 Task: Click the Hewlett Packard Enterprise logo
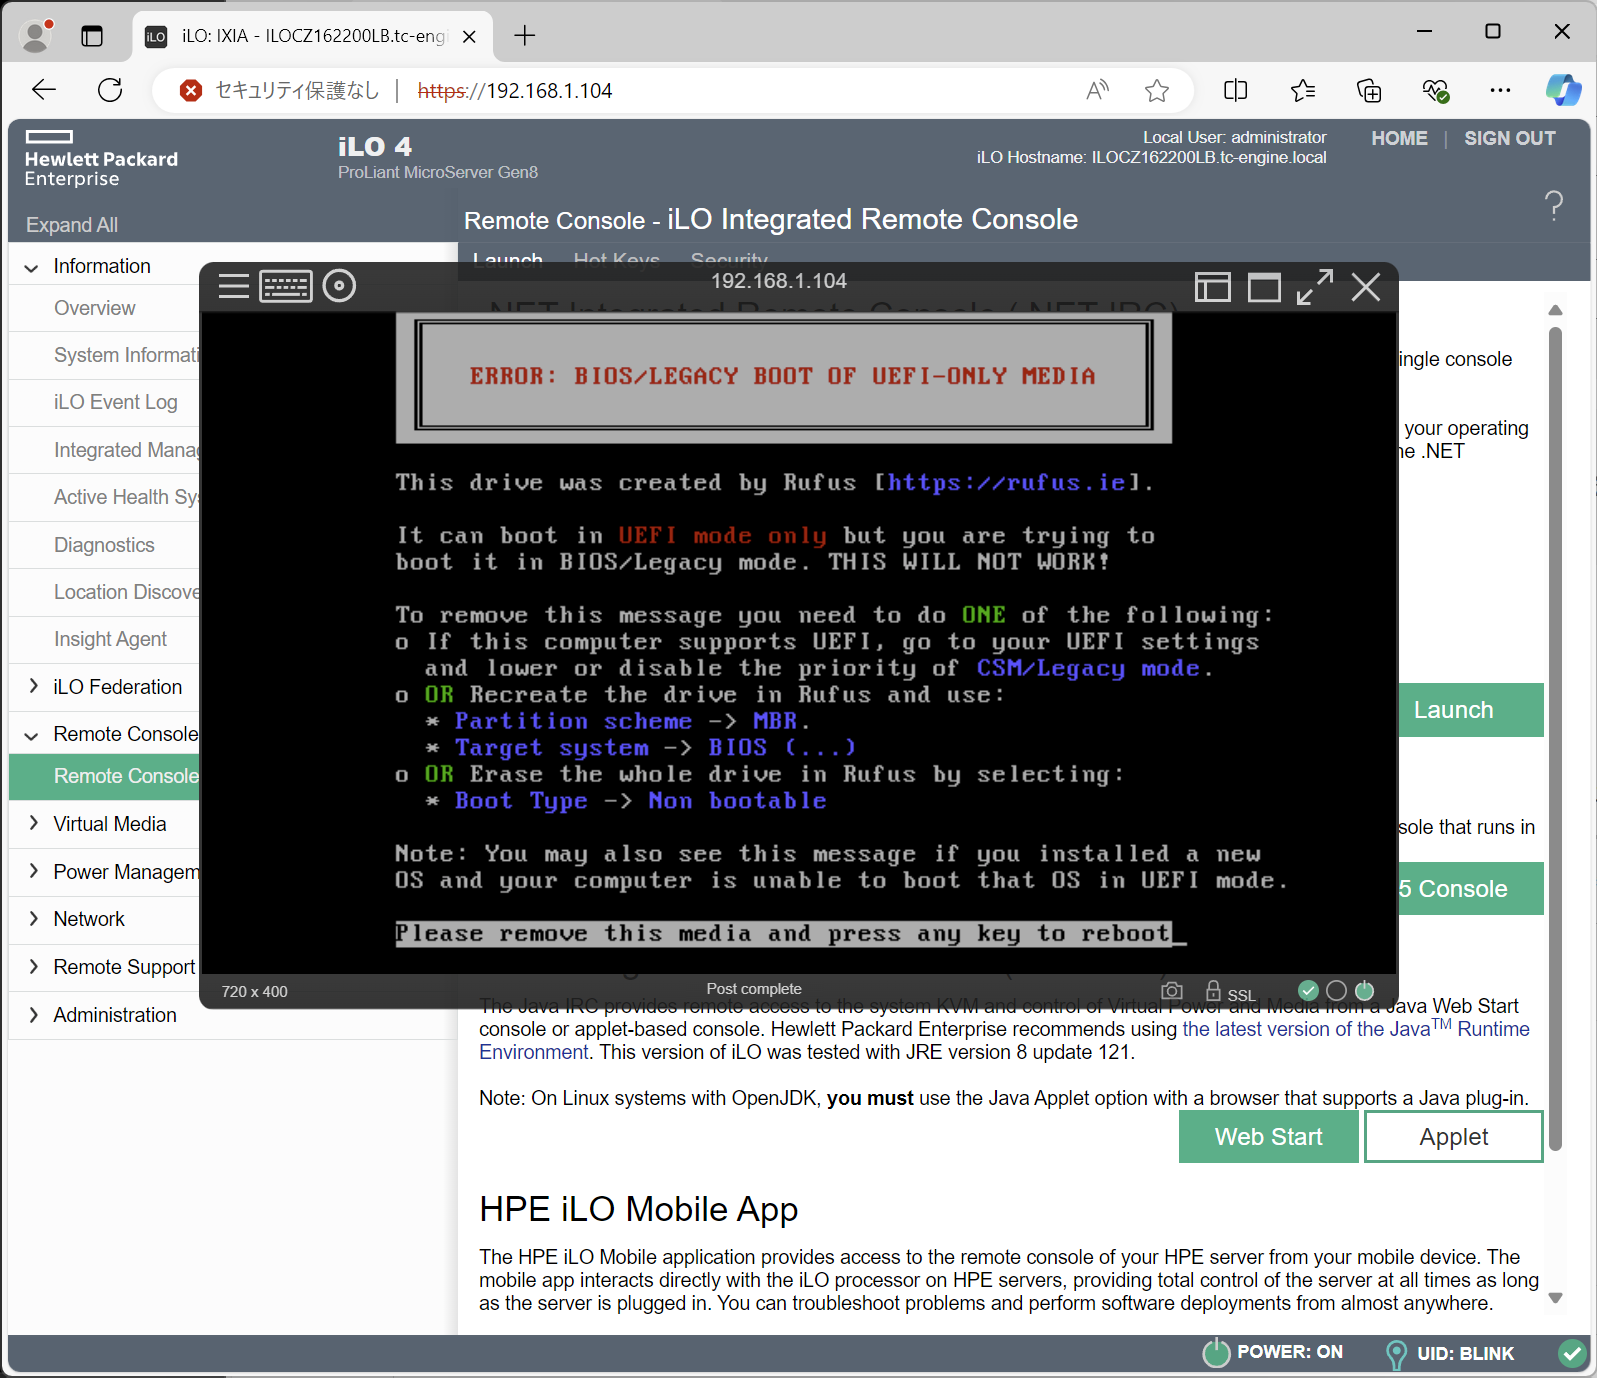click(x=101, y=159)
